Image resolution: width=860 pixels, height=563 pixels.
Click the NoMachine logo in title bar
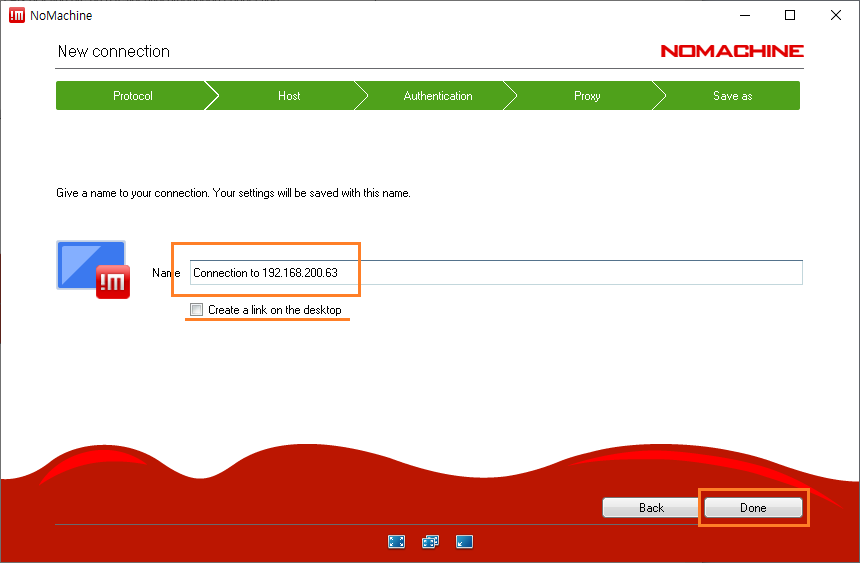click(17, 15)
